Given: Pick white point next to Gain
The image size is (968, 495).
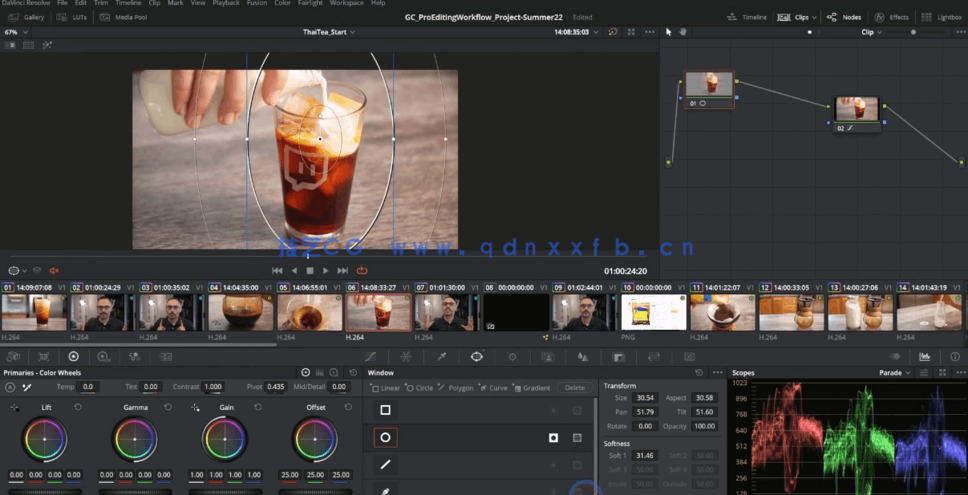Looking at the screenshot, I should click(195, 407).
